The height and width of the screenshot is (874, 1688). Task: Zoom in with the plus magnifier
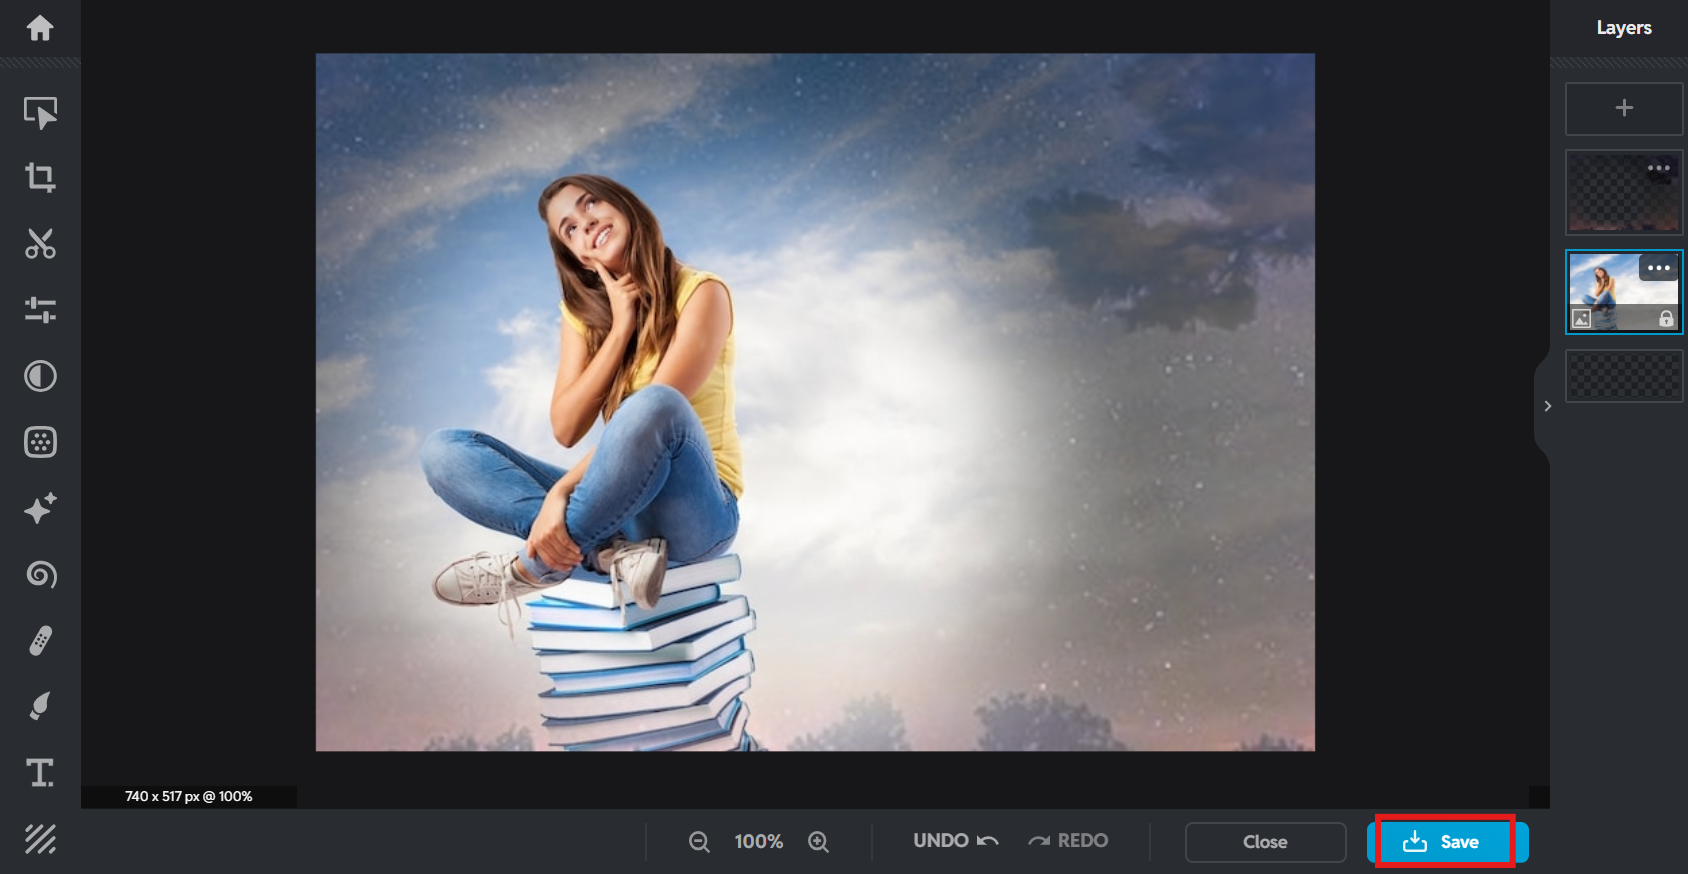tap(818, 842)
